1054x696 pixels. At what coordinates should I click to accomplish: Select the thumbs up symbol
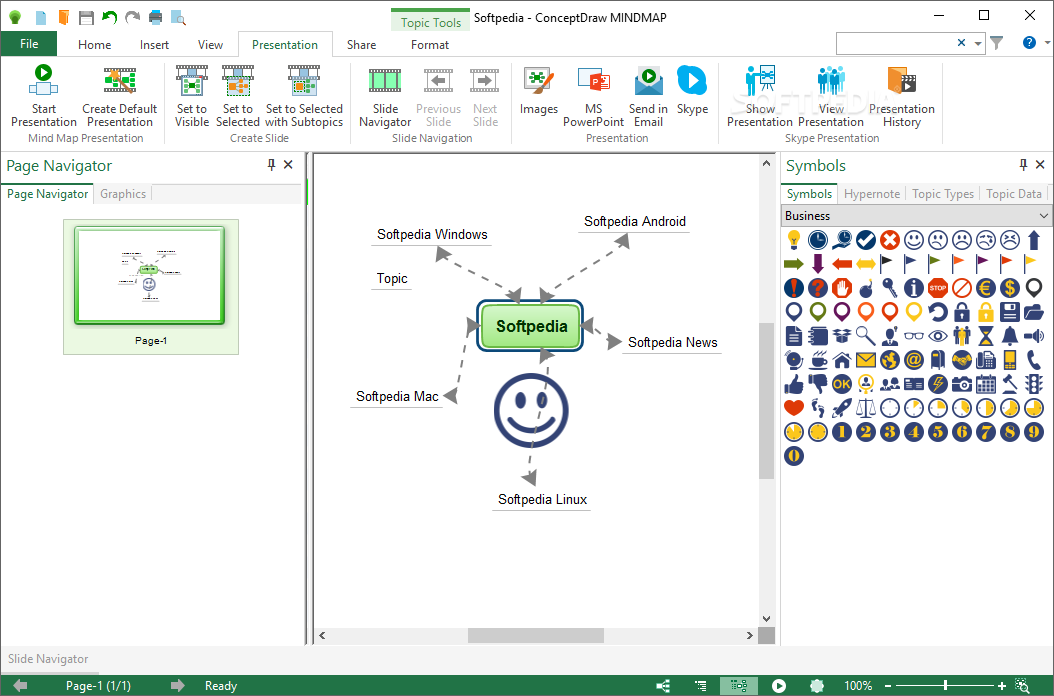click(x=794, y=384)
